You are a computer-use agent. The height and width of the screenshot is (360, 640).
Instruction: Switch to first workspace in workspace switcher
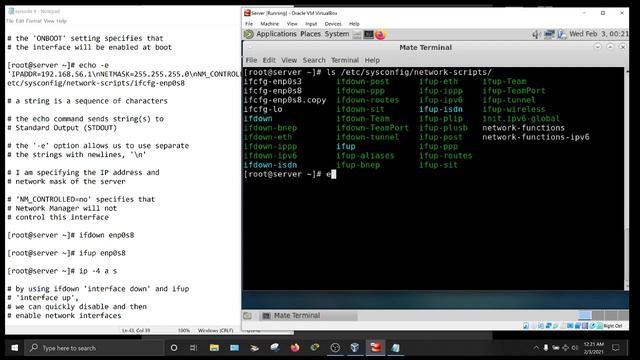click(x=585, y=315)
